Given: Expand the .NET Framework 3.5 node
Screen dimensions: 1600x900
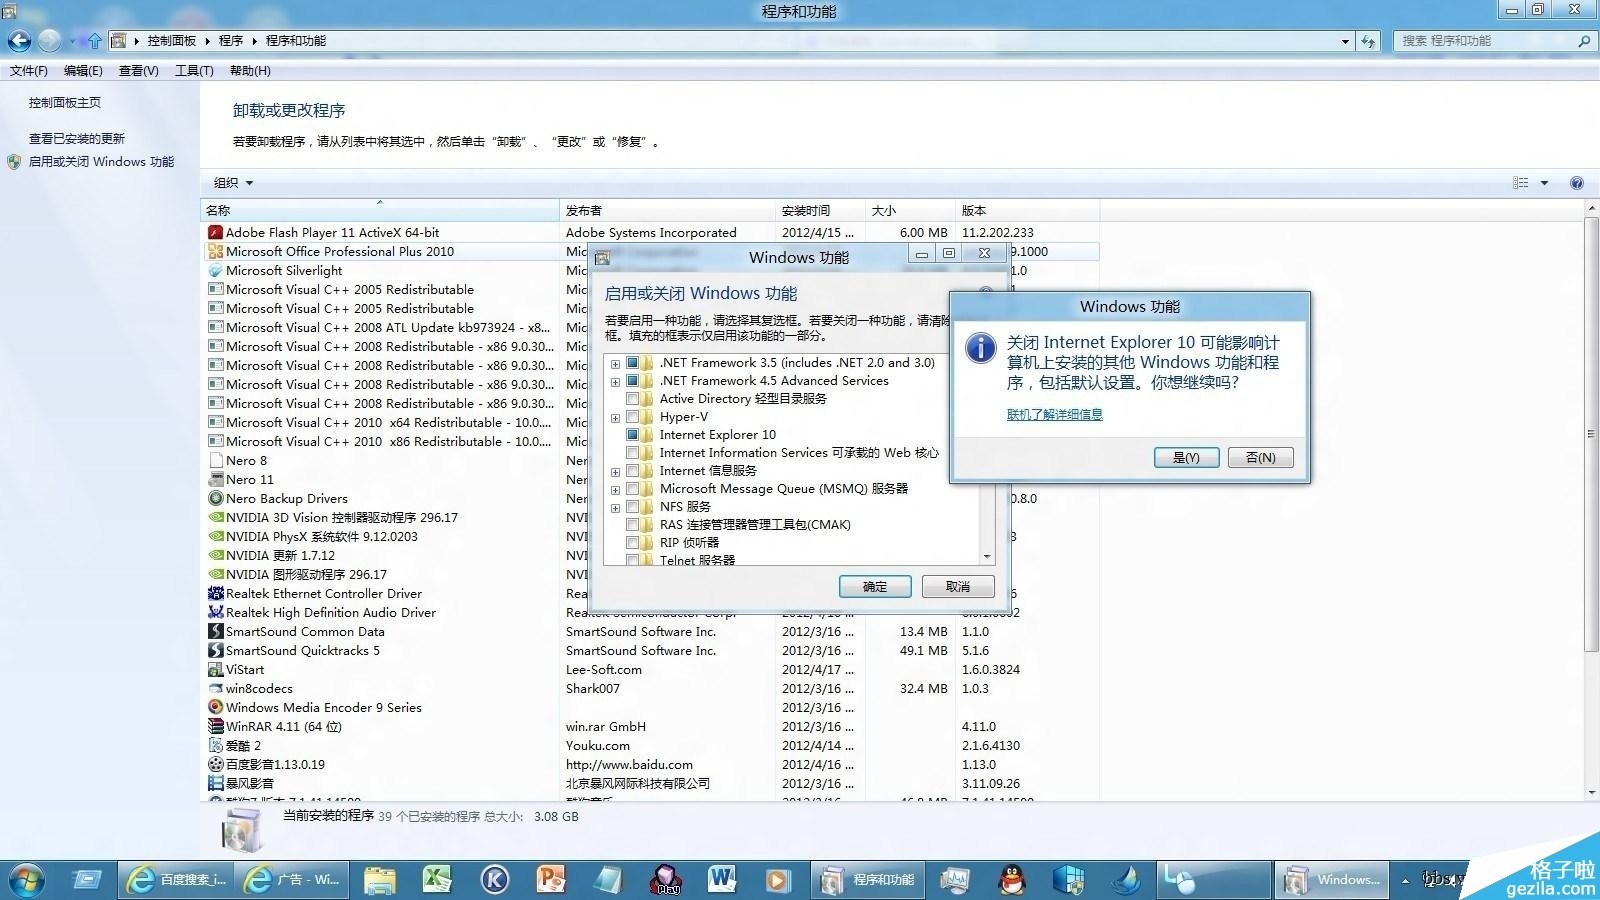Looking at the screenshot, I should [x=615, y=364].
